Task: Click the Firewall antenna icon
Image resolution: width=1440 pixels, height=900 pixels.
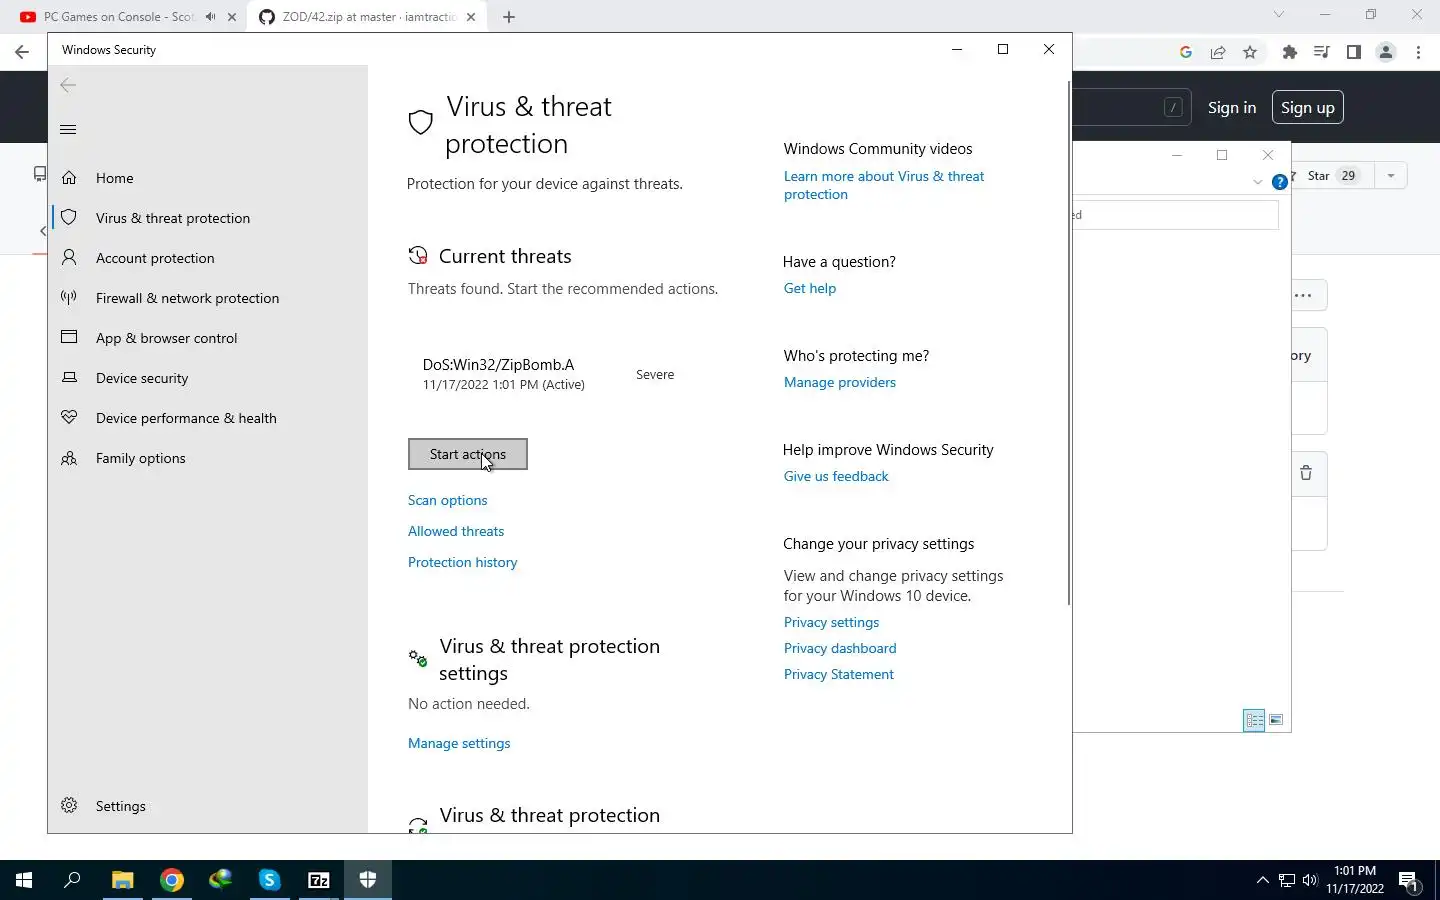Action: tap(69, 297)
